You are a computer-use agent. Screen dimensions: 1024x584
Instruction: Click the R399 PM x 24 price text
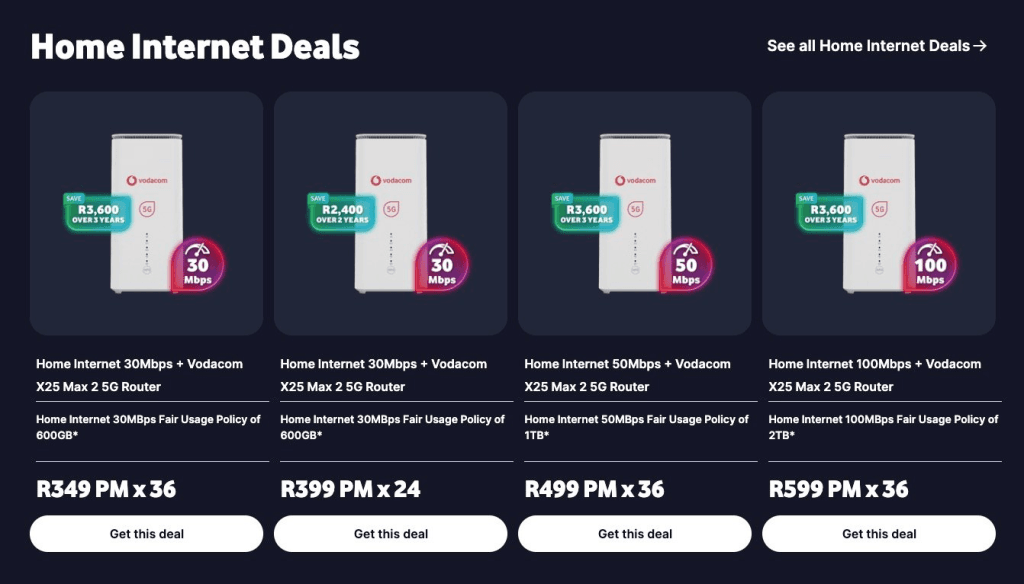[x=350, y=489]
